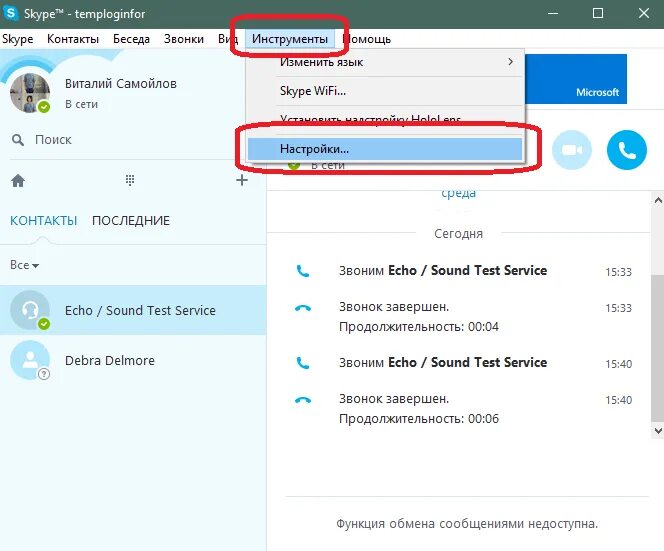Click Продолжительность: 00:06 text
The image size is (664, 551).
[419, 419]
